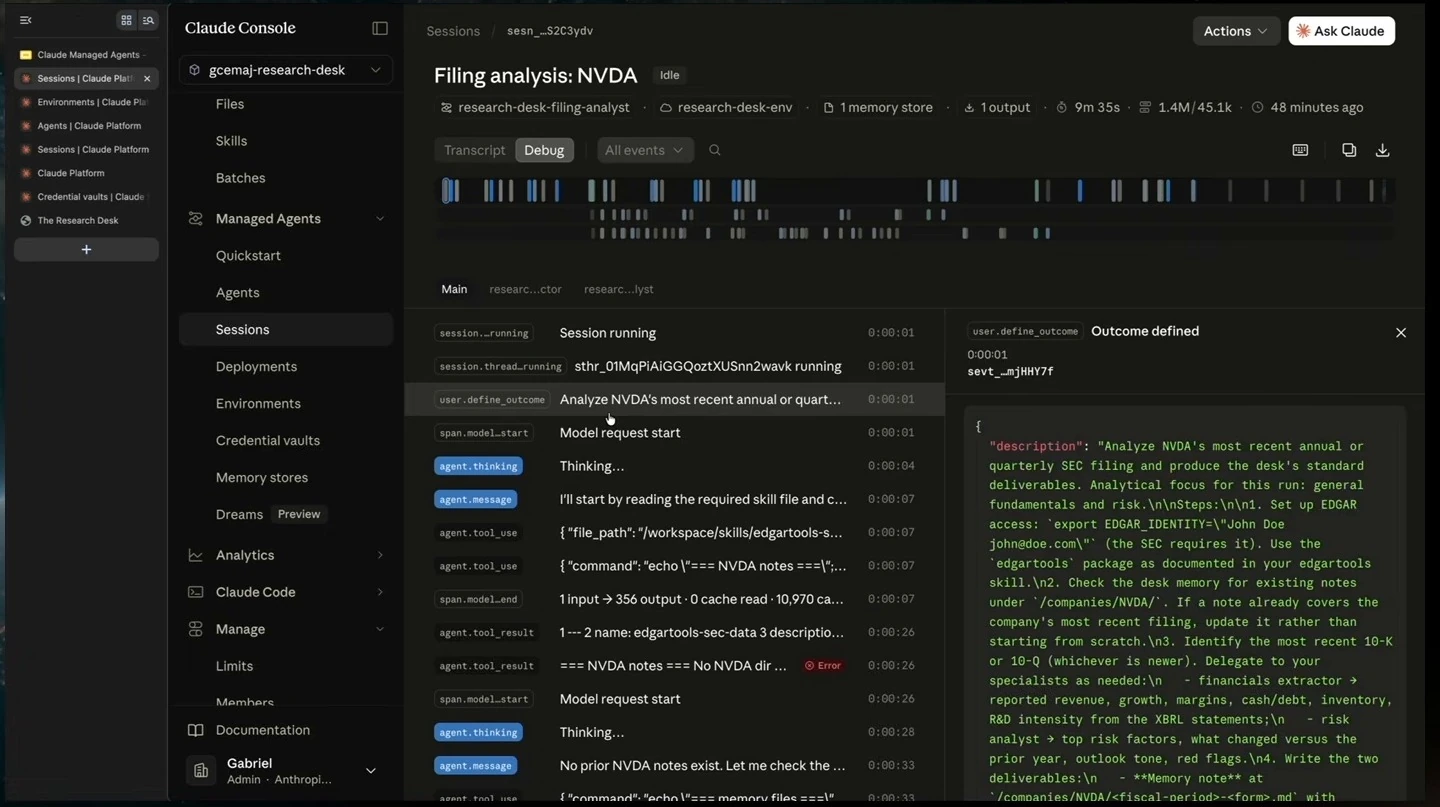Close the active Sessions browser tab
The image size is (1440, 807).
147,78
